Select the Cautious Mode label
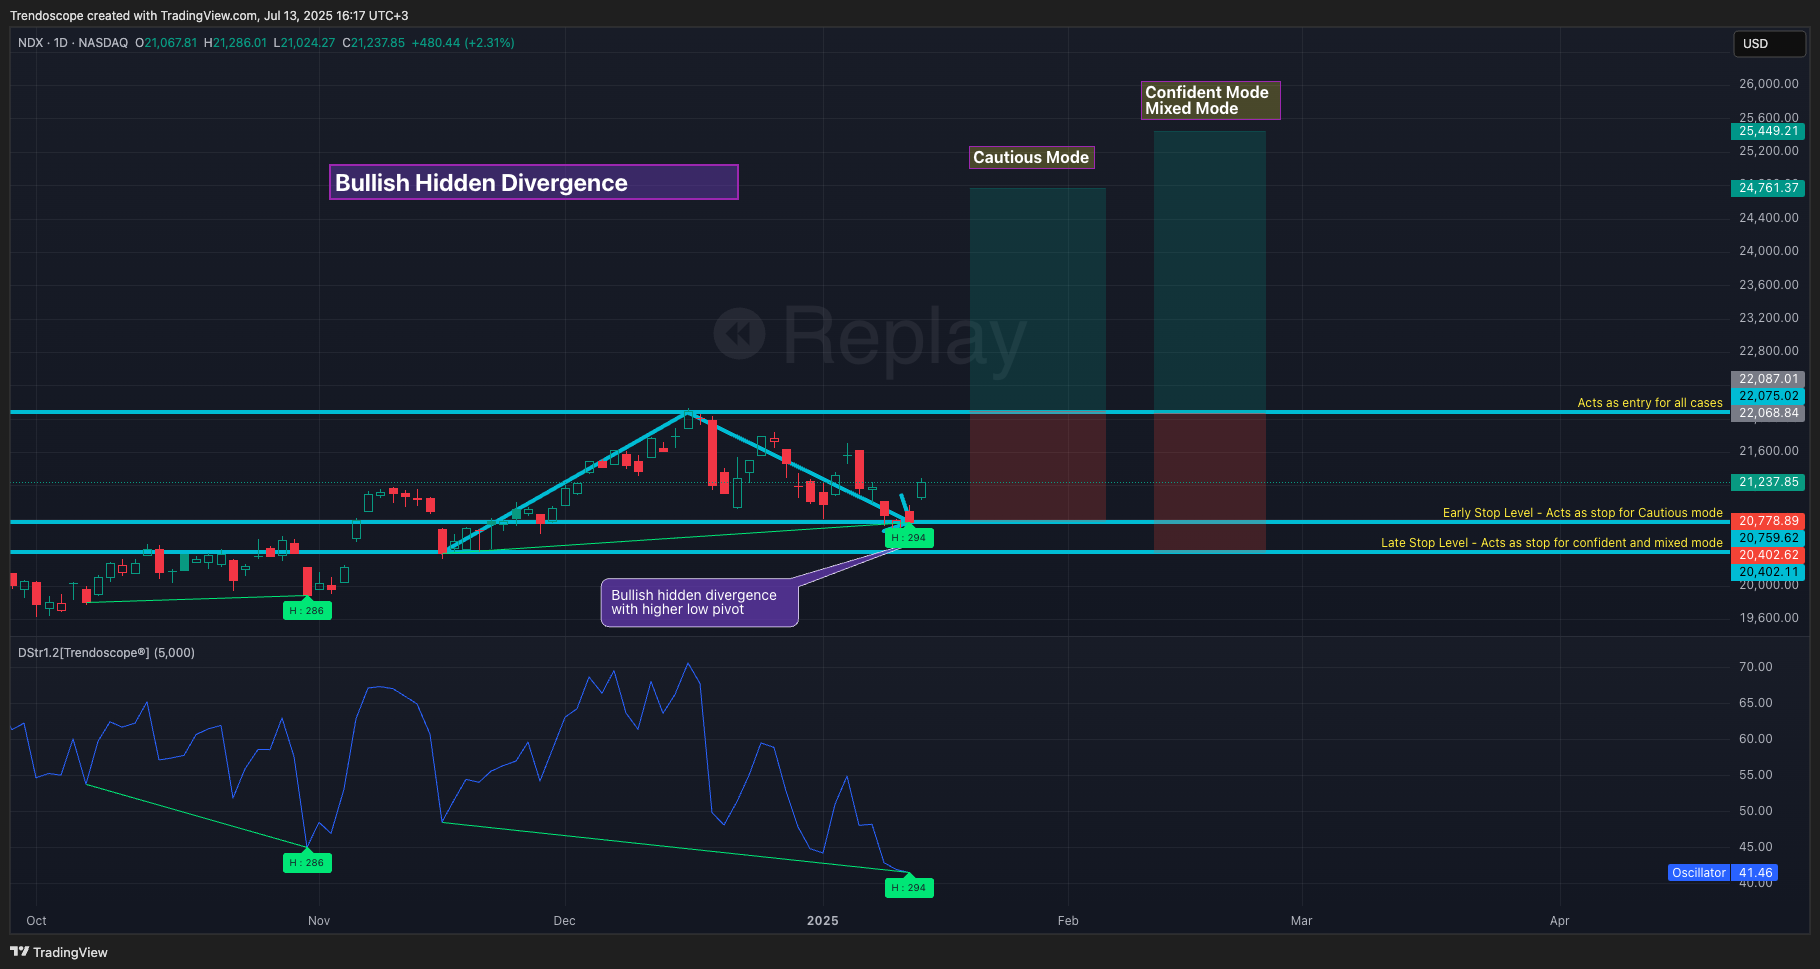Screen dimensions: 1820x969 [1031, 157]
